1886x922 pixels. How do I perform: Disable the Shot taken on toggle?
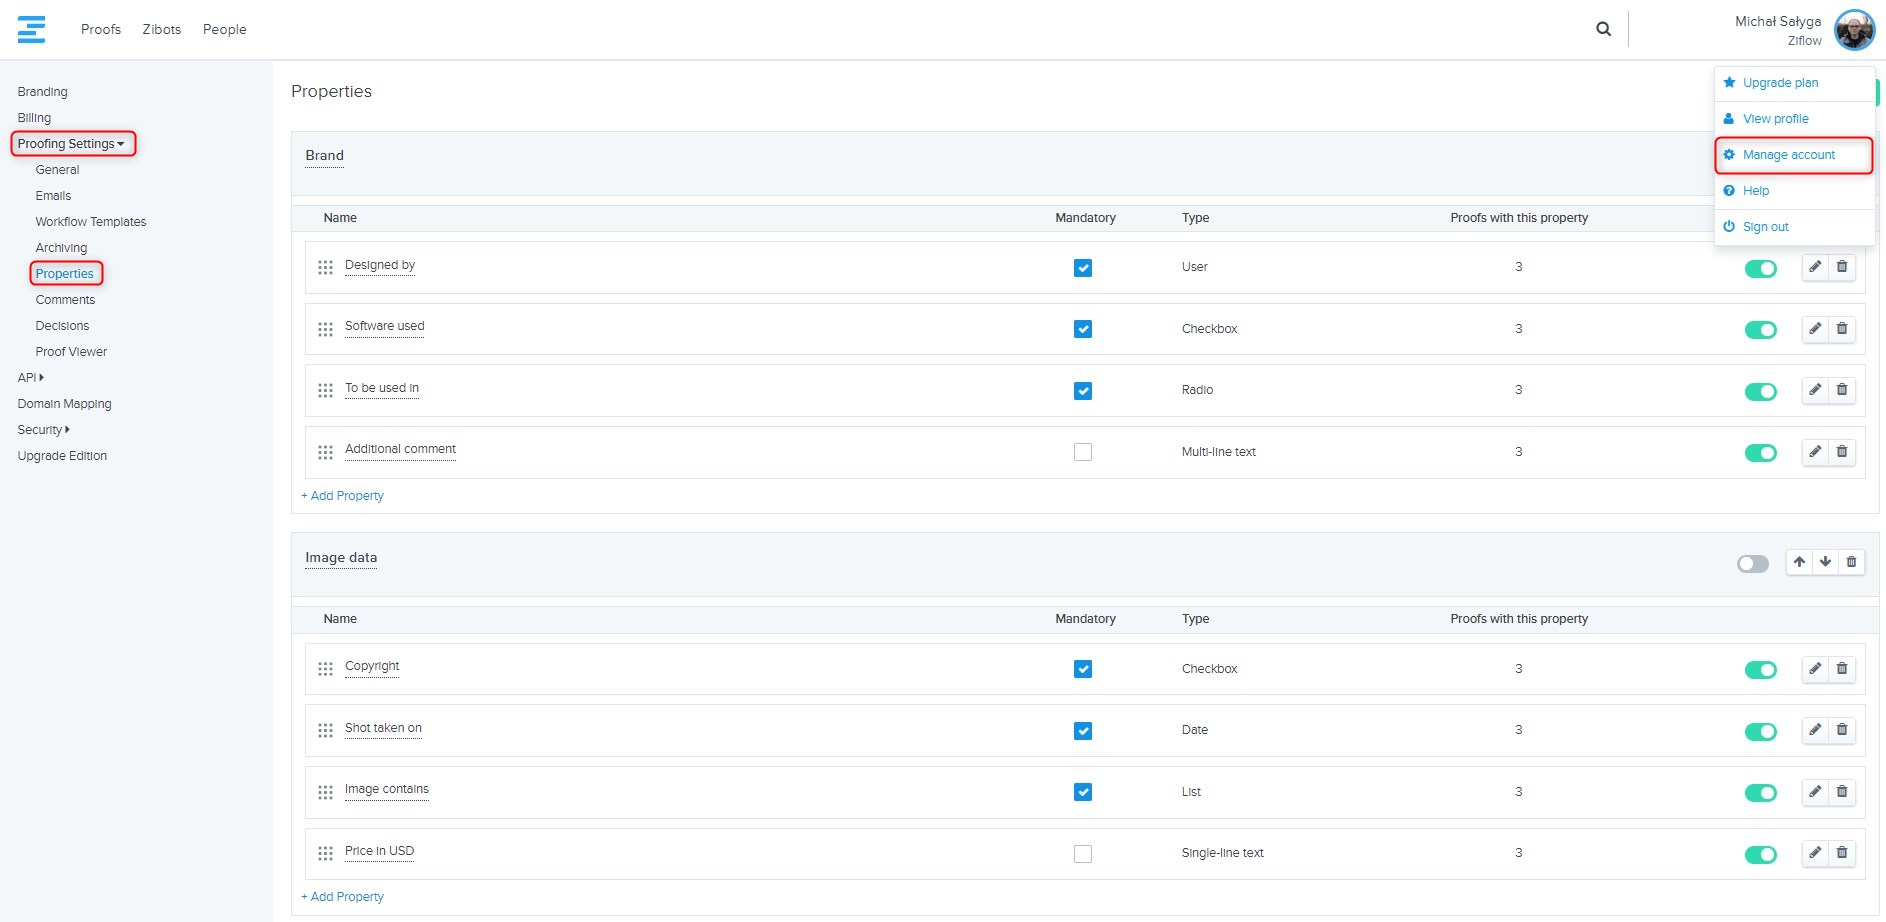coord(1760,732)
